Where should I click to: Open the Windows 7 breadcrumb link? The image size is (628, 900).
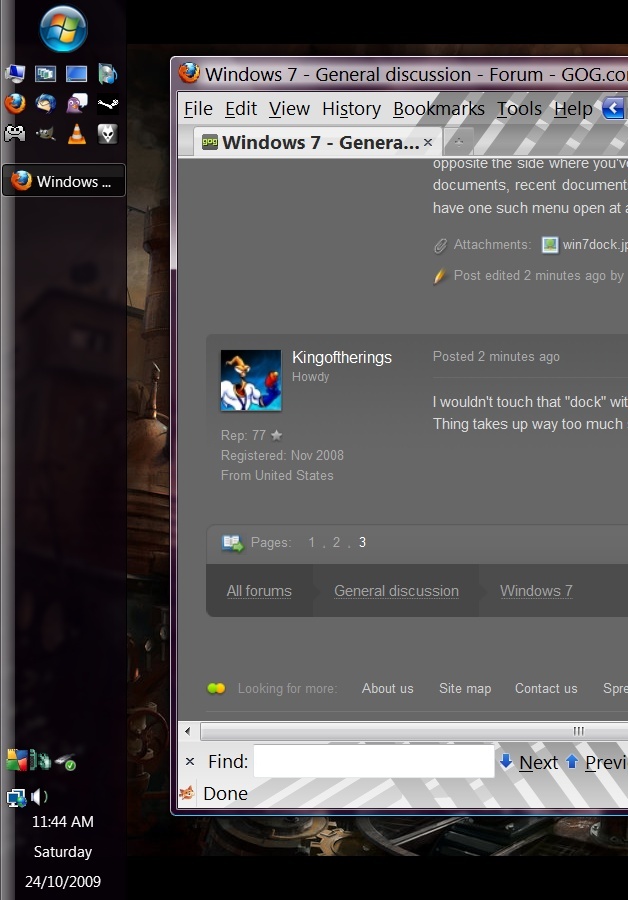[x=536, y=591]
